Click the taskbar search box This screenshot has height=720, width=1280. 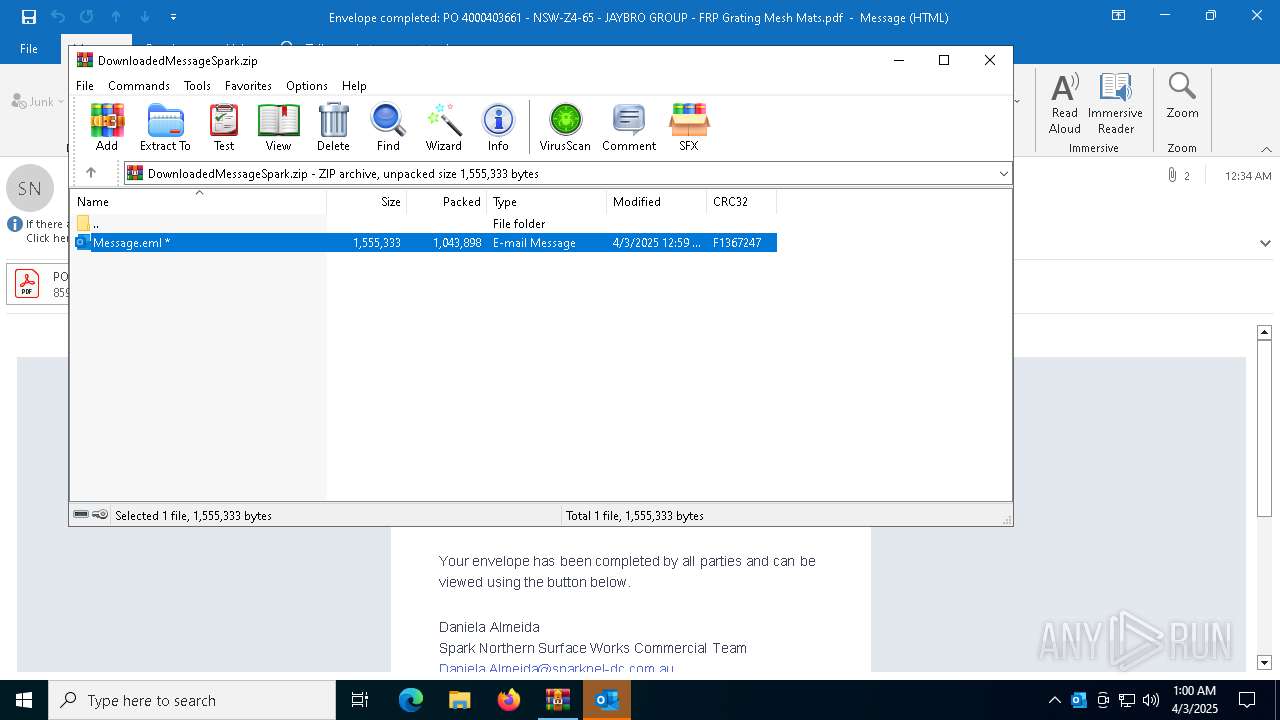192,700
